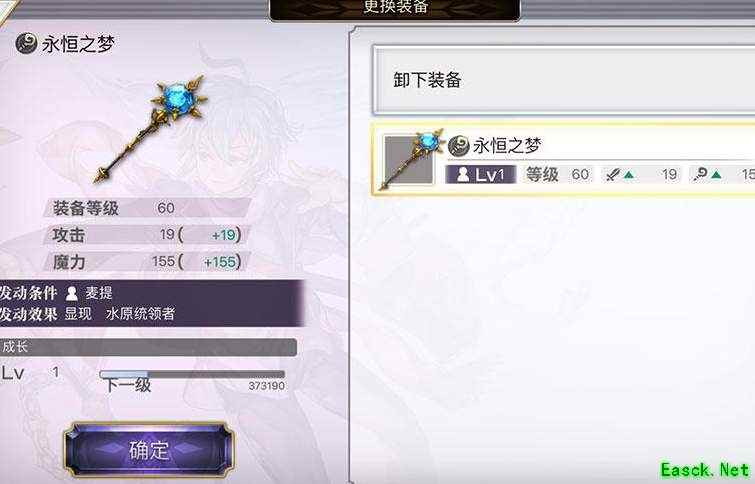Click the 发动效果 水原统领者 effect text
The height and width of the screenshot is (484, 755).
(88, 314)
